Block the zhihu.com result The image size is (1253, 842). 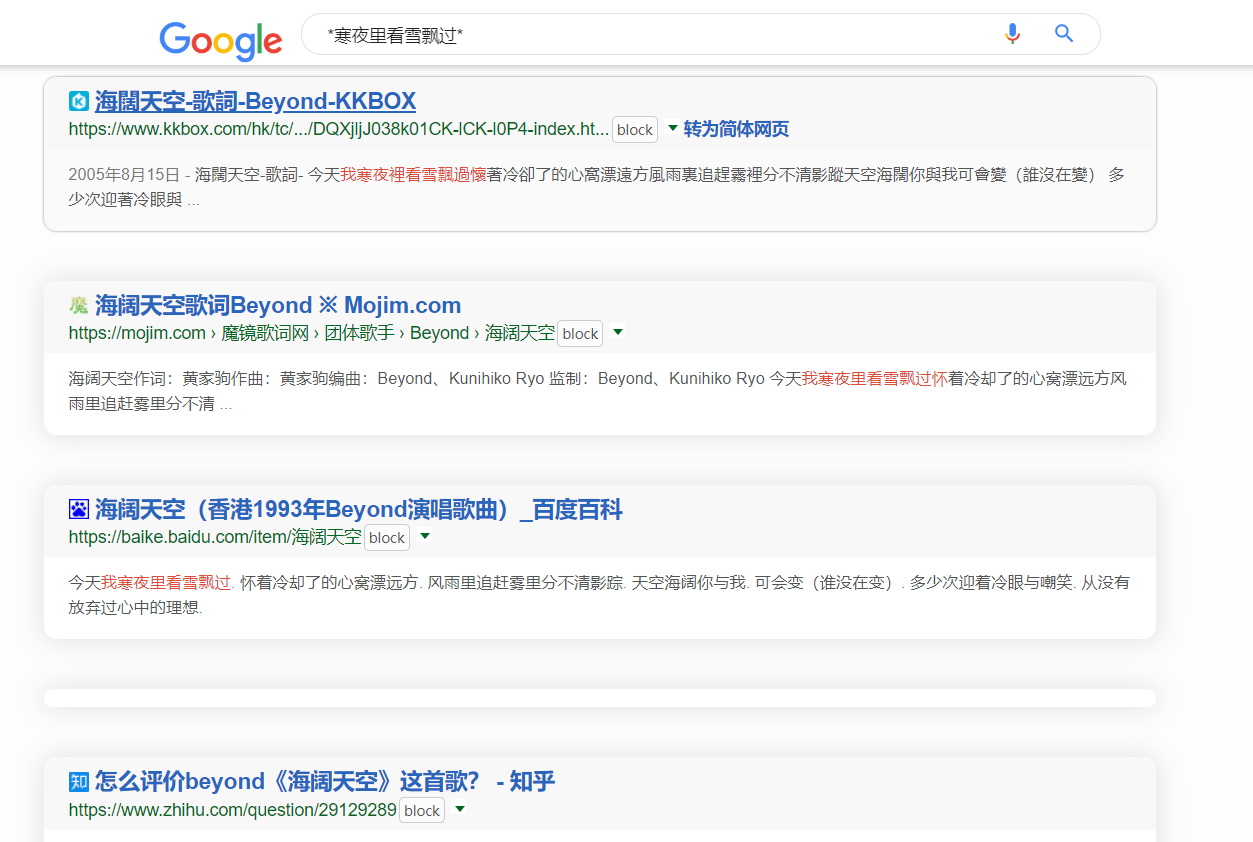422,810
